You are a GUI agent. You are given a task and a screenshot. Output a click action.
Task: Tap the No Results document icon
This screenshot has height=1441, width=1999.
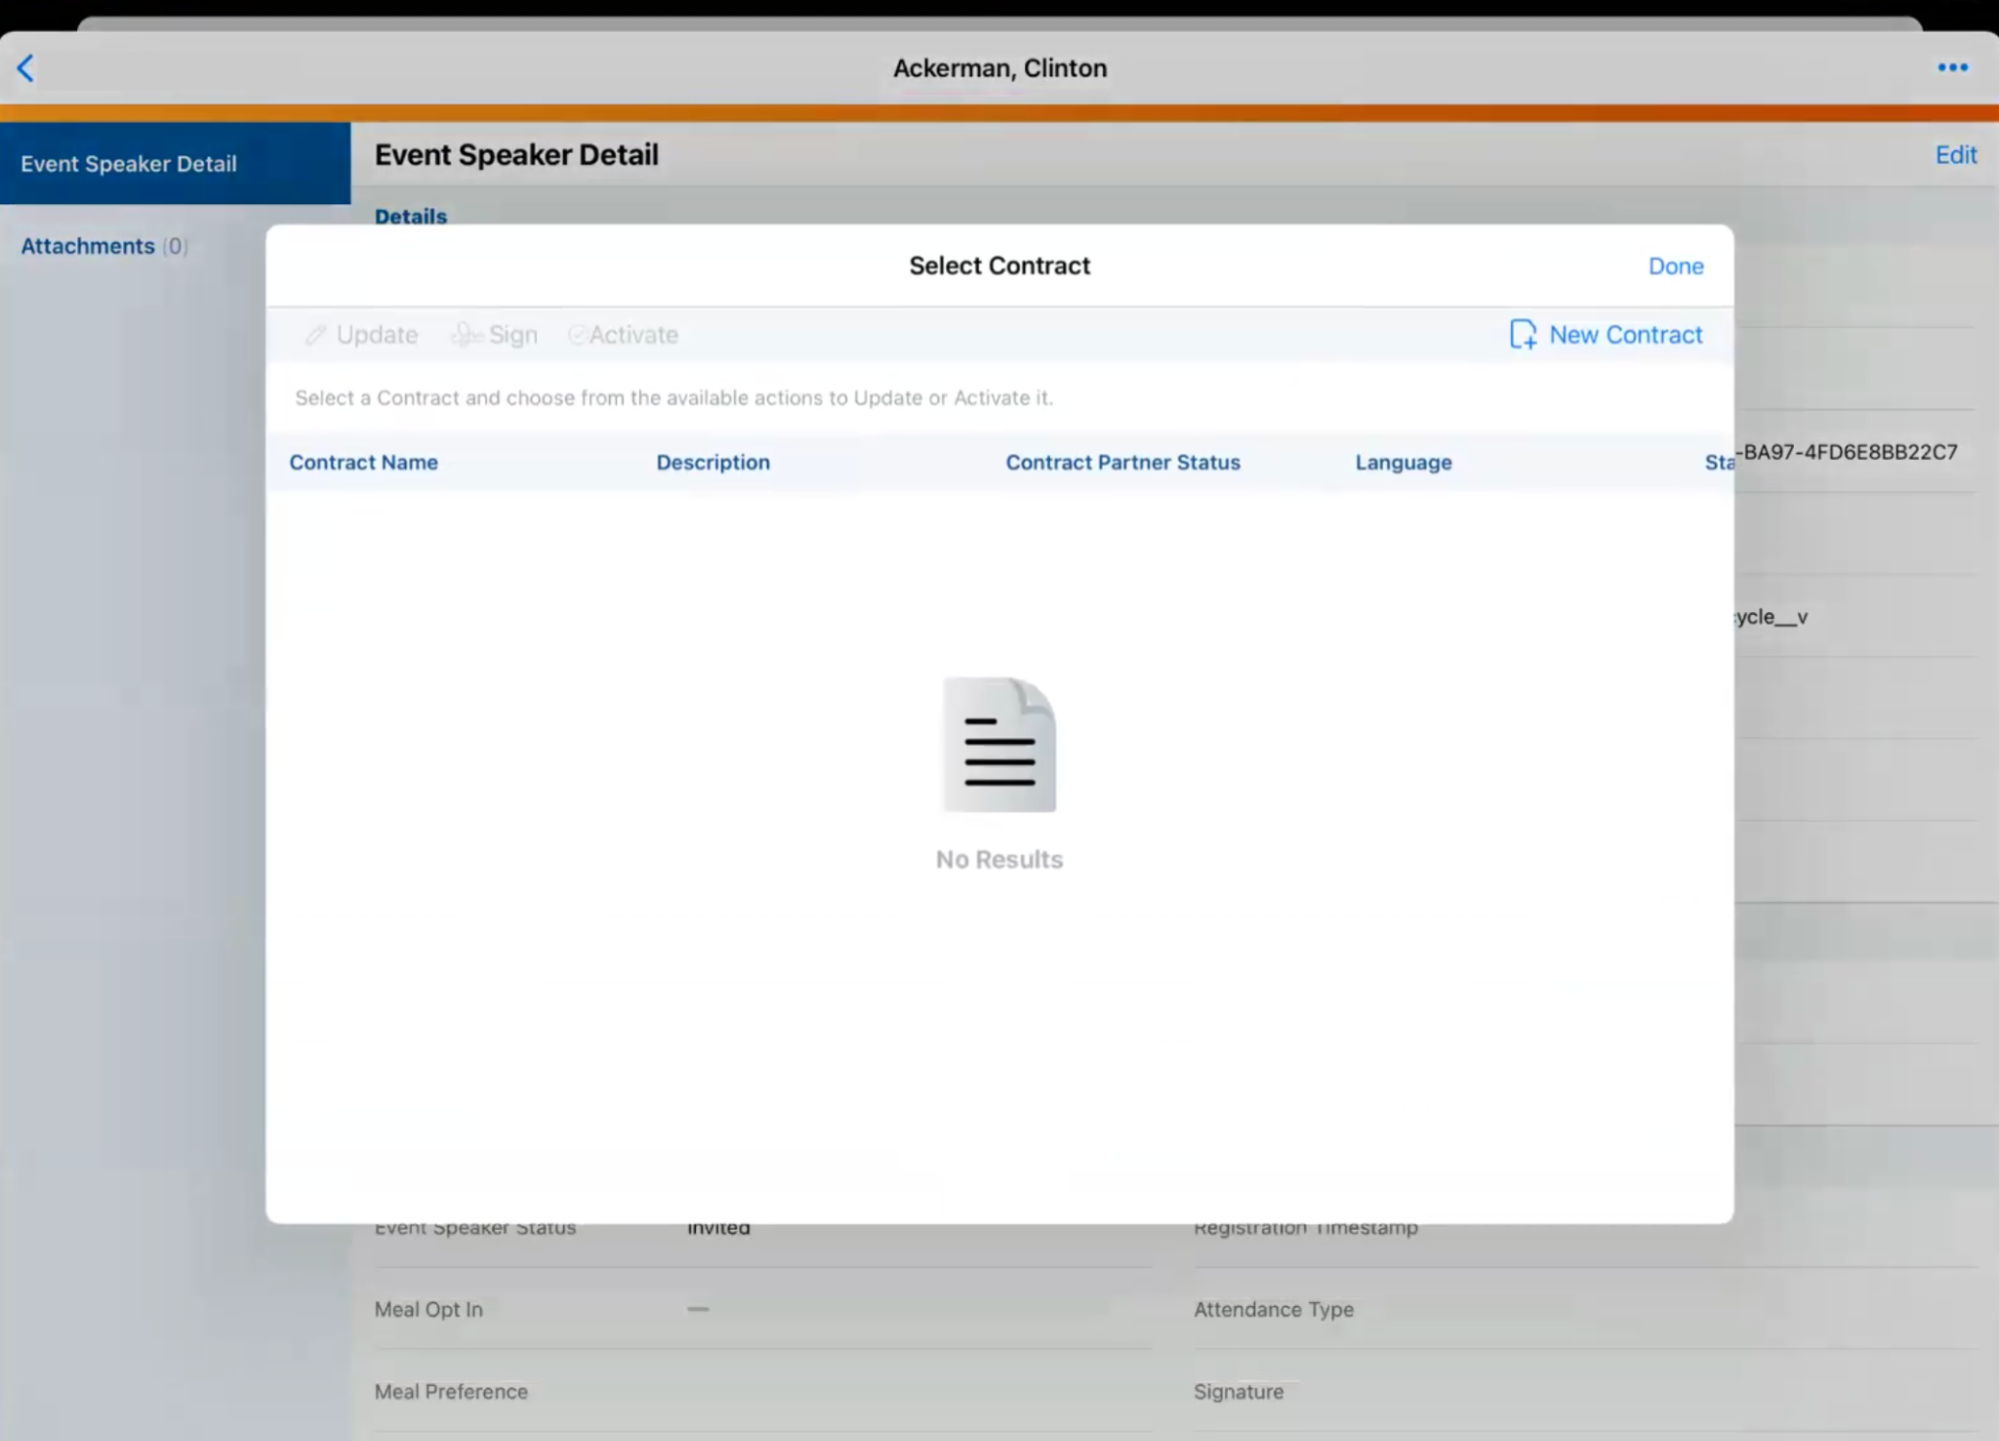[999, 745]
